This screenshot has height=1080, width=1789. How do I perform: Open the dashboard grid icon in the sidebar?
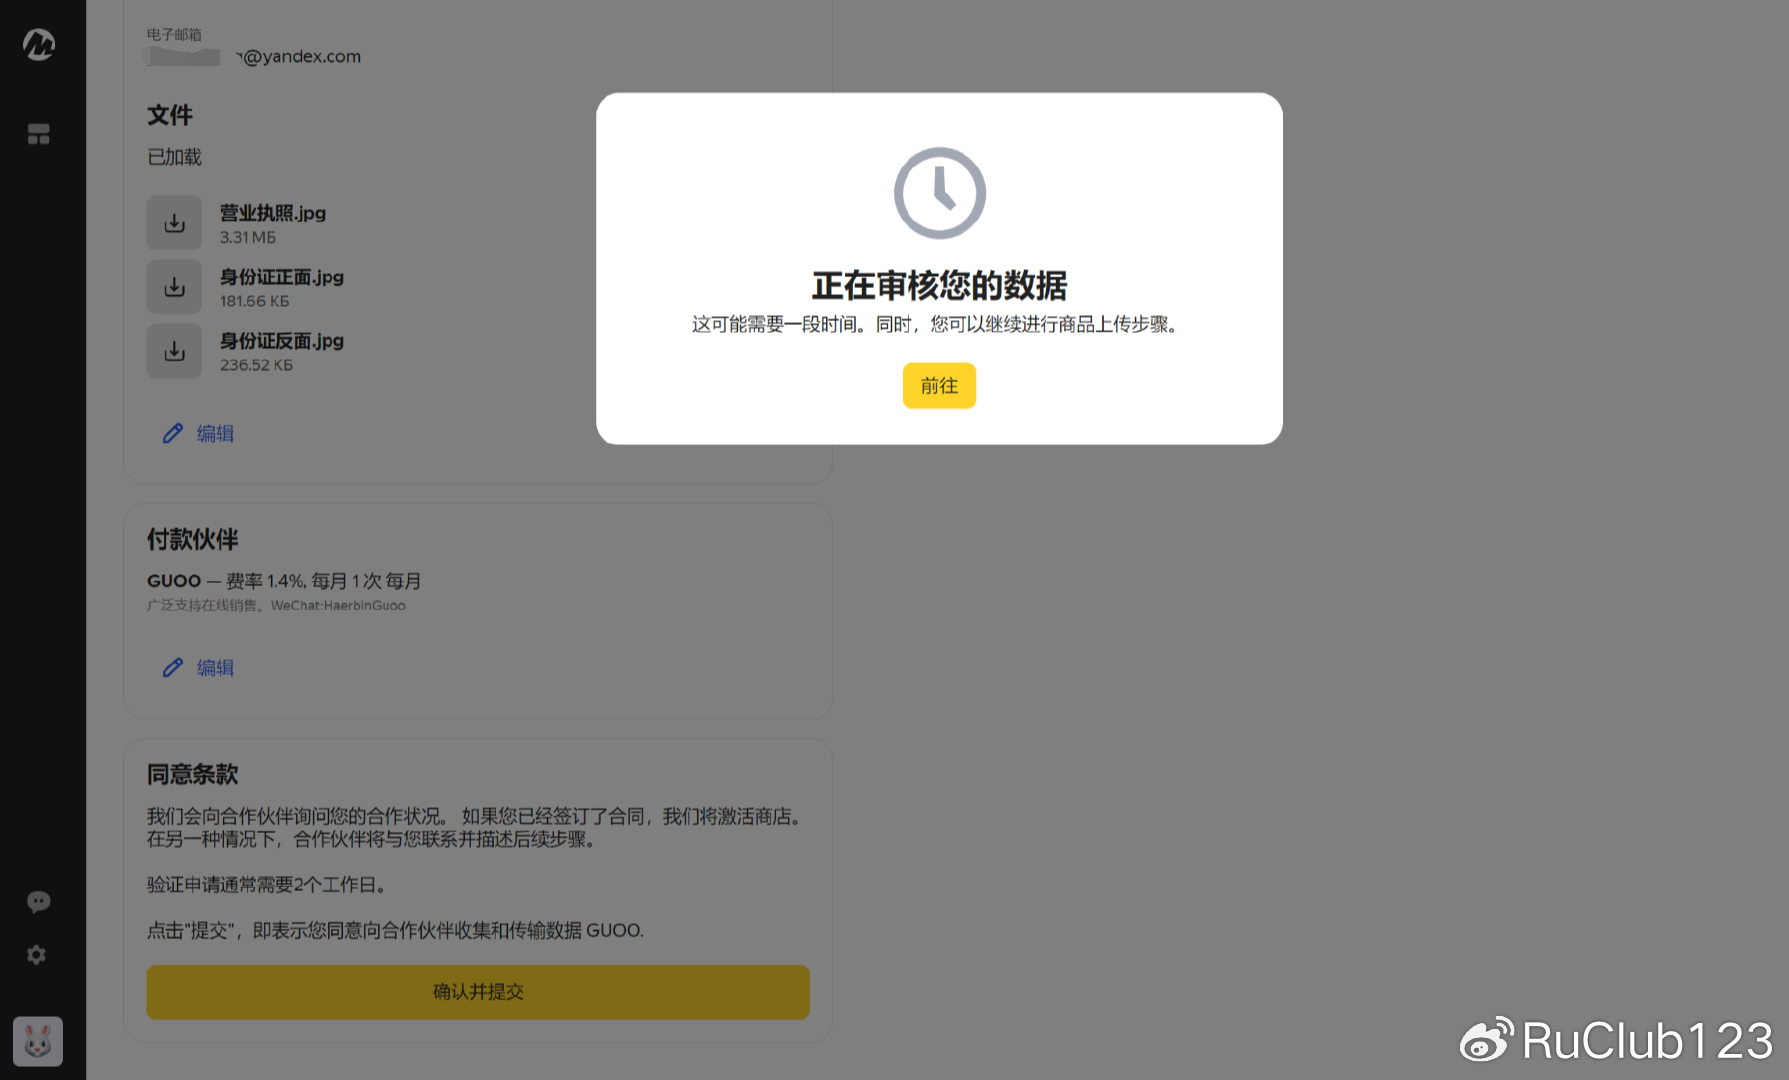39,134
